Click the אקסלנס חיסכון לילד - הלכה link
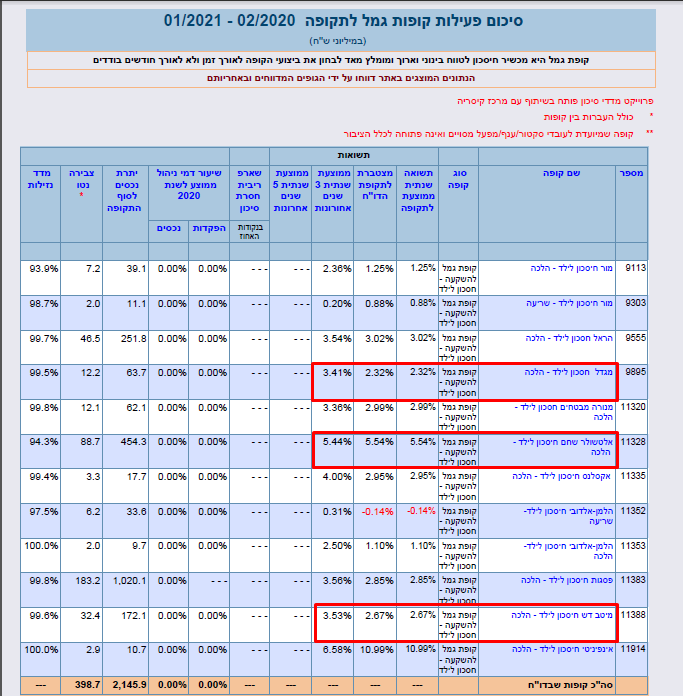This screenshot has height=696, width=683. click(x=566, y=476)
